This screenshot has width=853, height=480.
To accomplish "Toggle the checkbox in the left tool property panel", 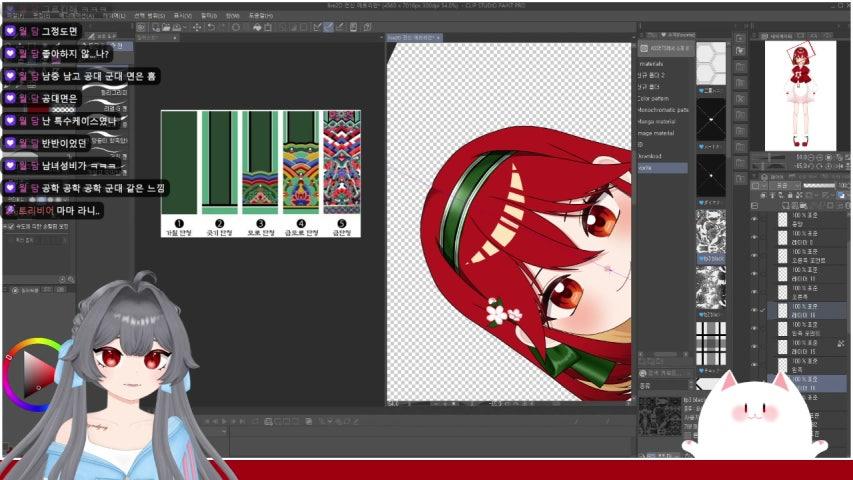I will (x=11, y=226).
